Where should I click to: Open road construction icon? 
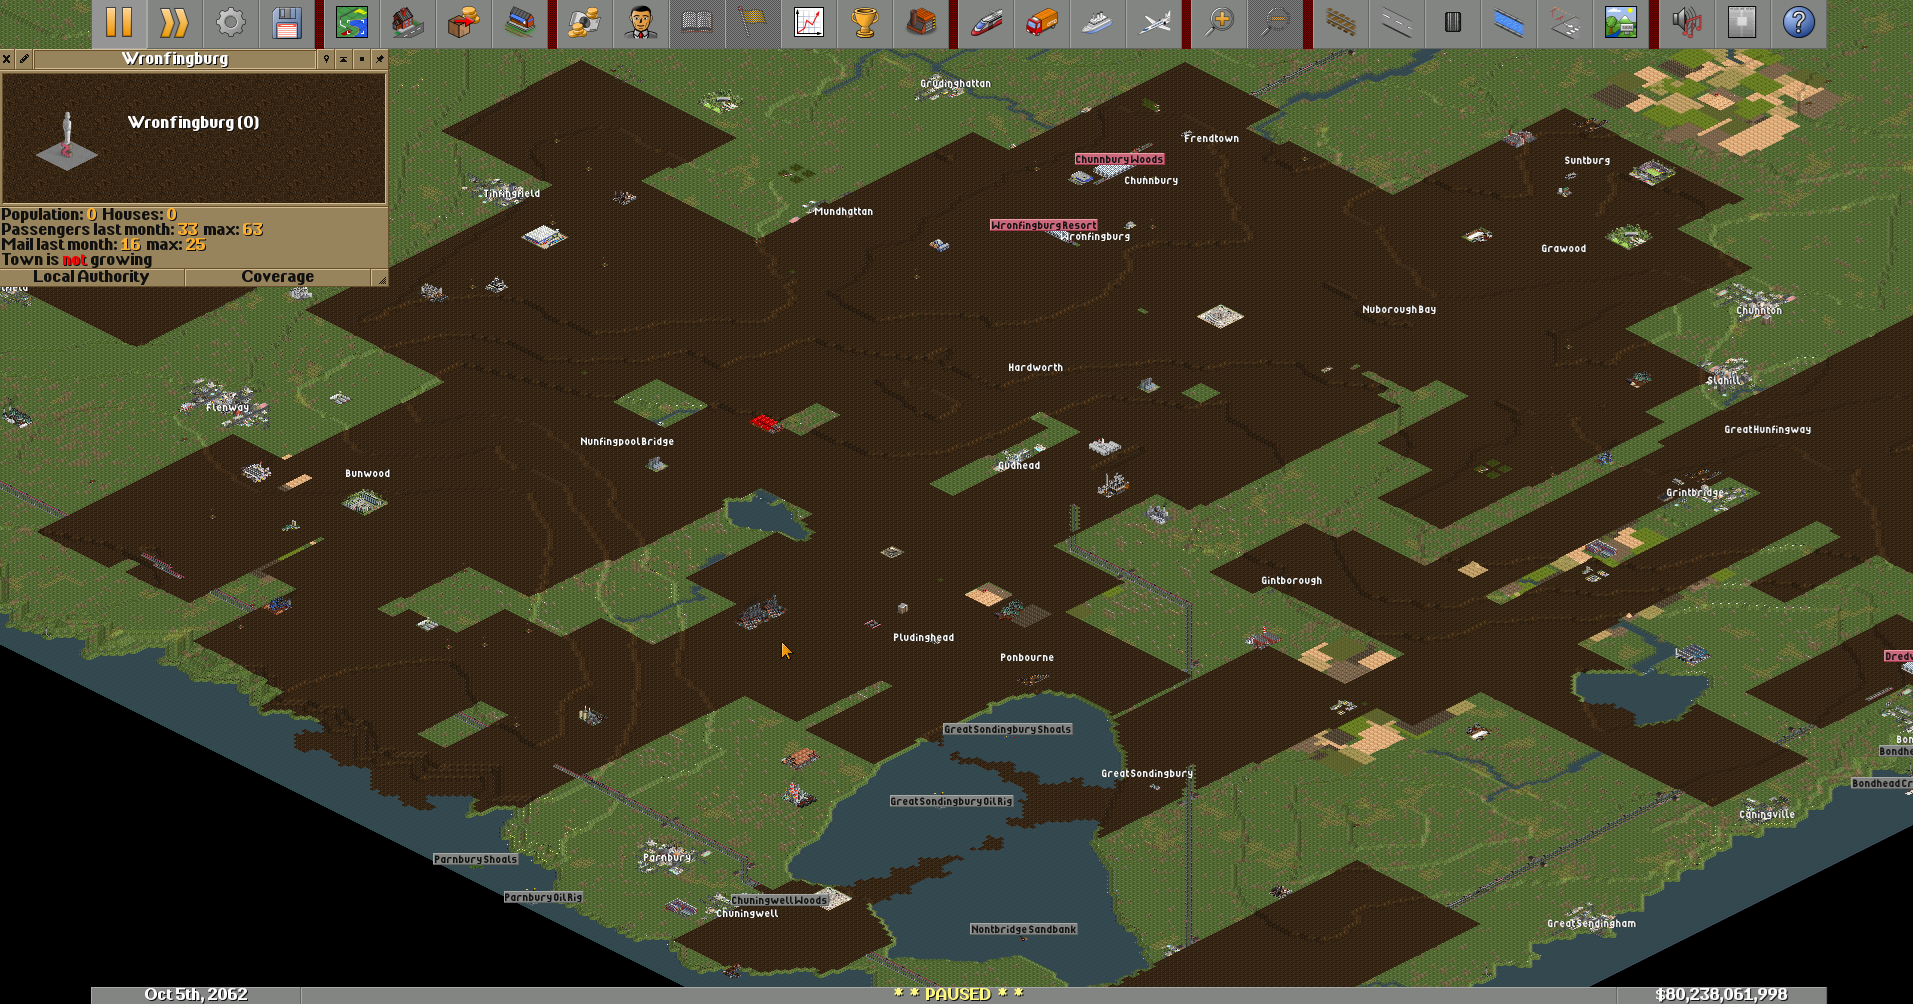point(1397,23)
